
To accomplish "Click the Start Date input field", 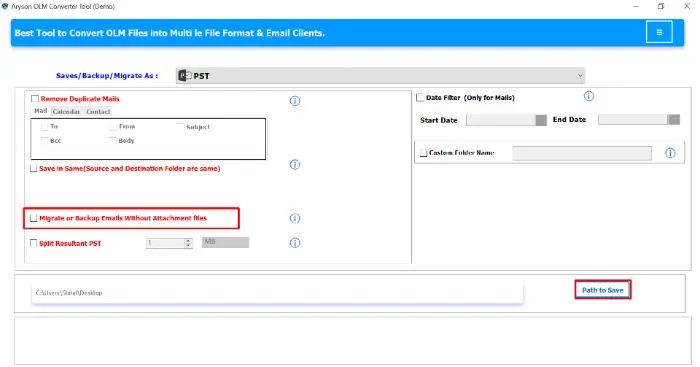I will coord(501,120).
